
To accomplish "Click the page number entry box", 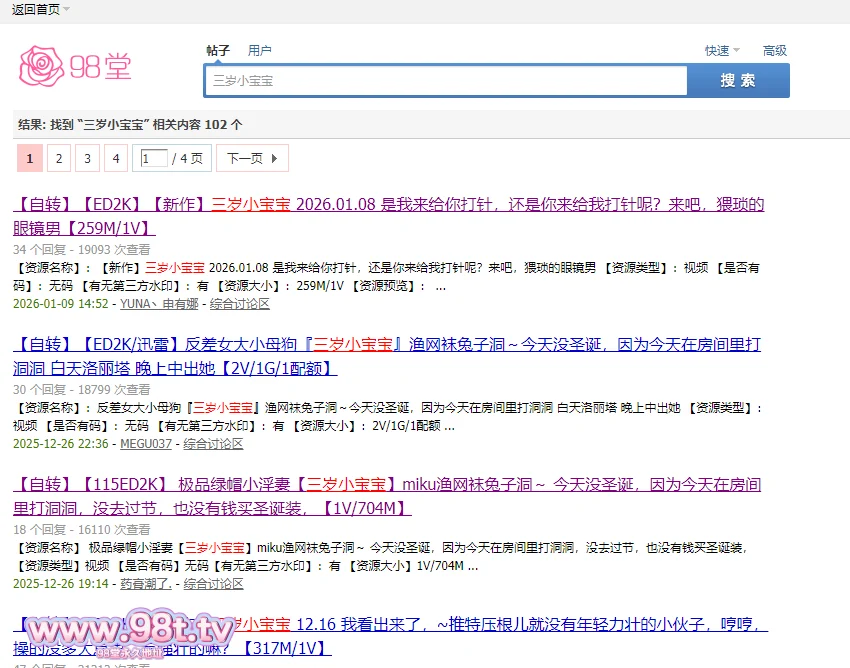I will pos(154,158).
